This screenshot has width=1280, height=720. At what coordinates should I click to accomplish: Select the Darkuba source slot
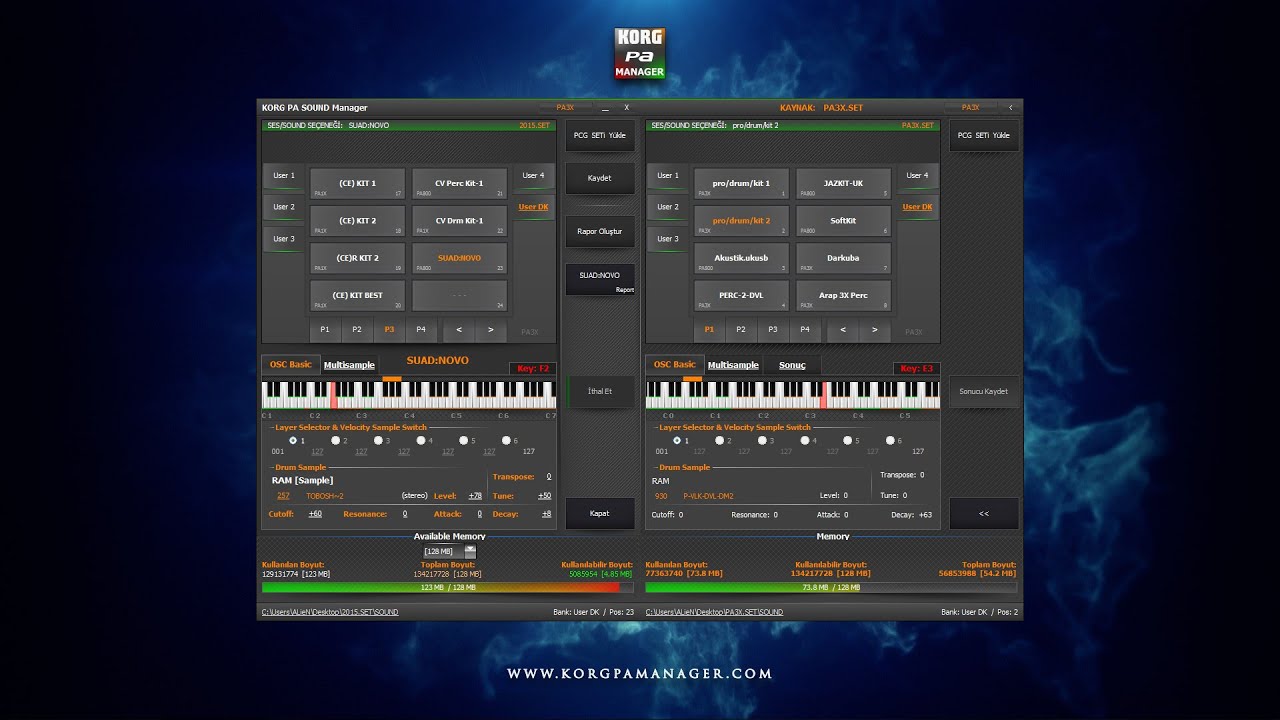point(843,258)
